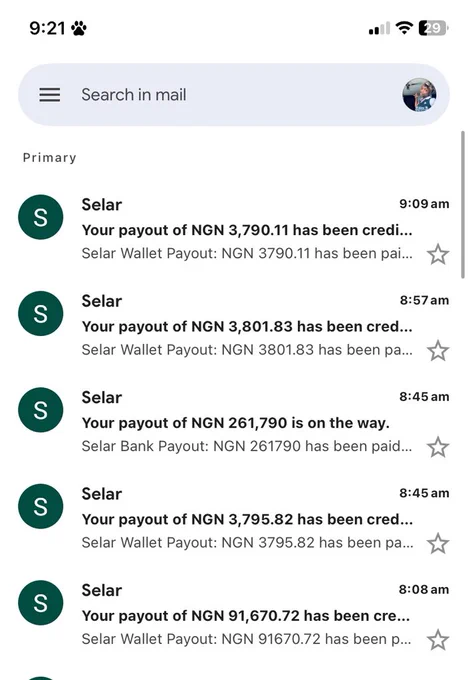The width and height of the screenshot is (468, 680).
Task: Click the inbox scrollbar handle
Action: click(x=463, y=205)
